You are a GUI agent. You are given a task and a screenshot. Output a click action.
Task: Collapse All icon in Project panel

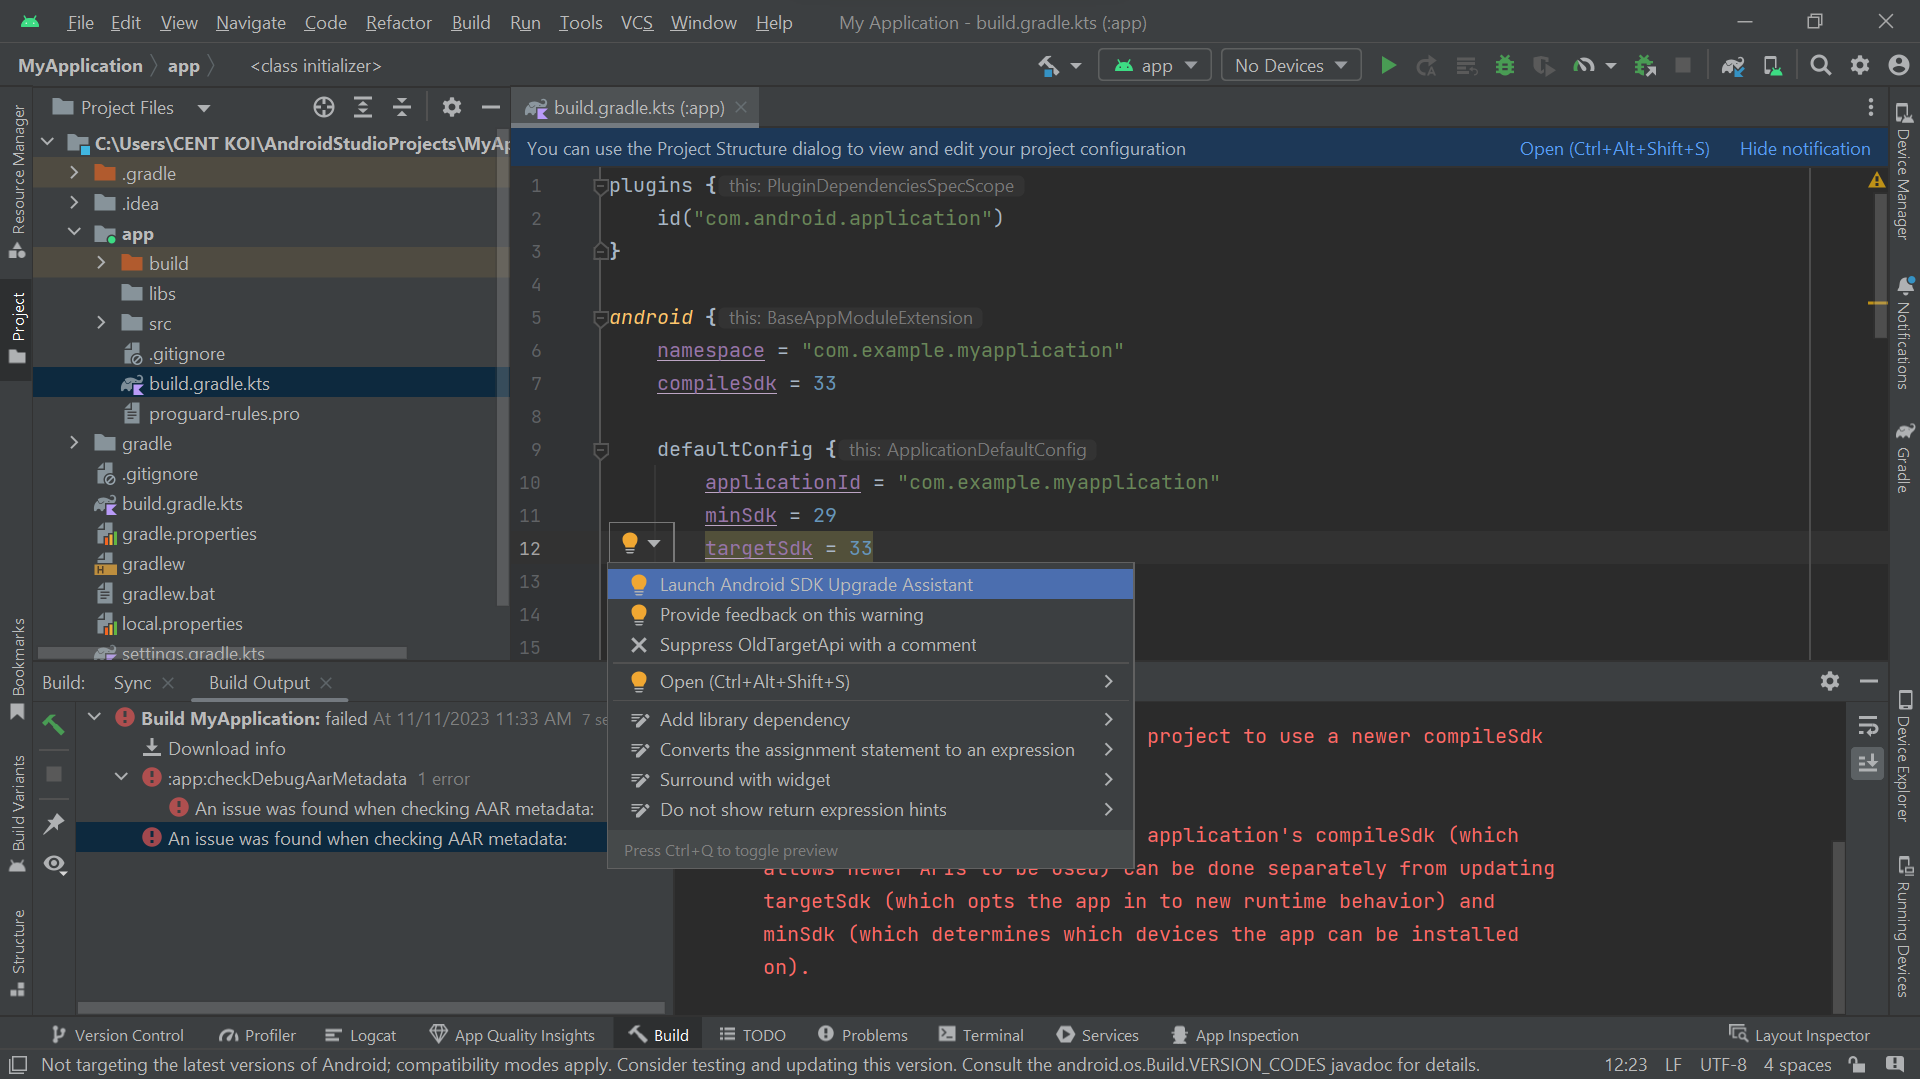coord(402,107)
